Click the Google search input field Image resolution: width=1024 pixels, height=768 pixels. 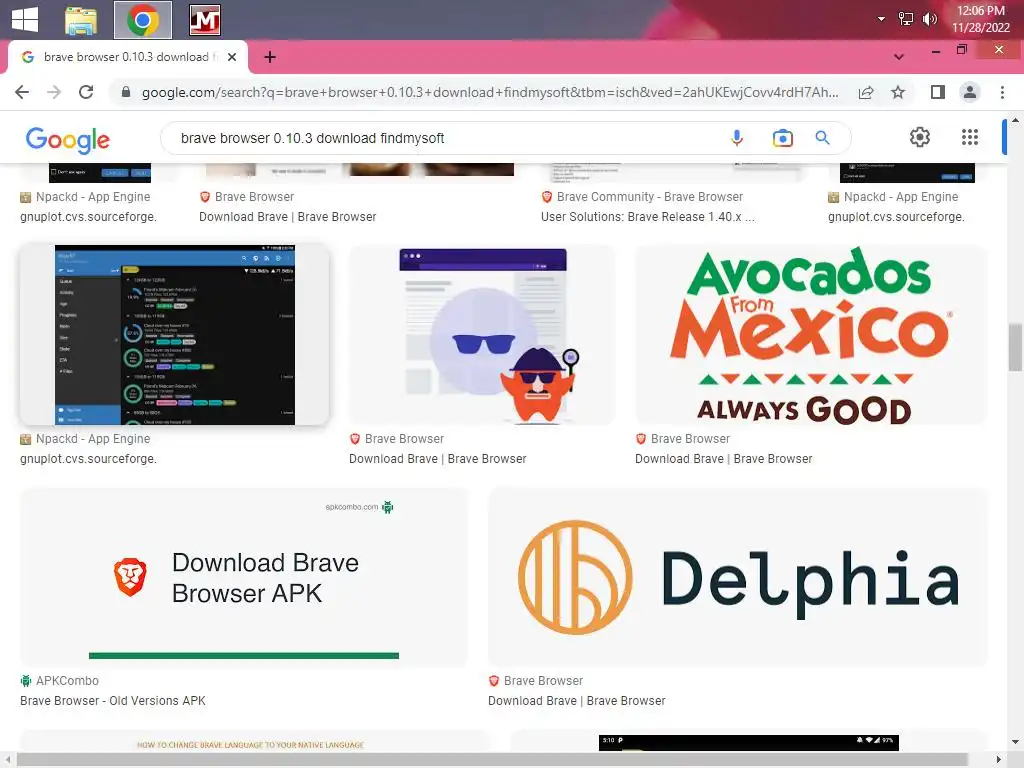(444, 138)
